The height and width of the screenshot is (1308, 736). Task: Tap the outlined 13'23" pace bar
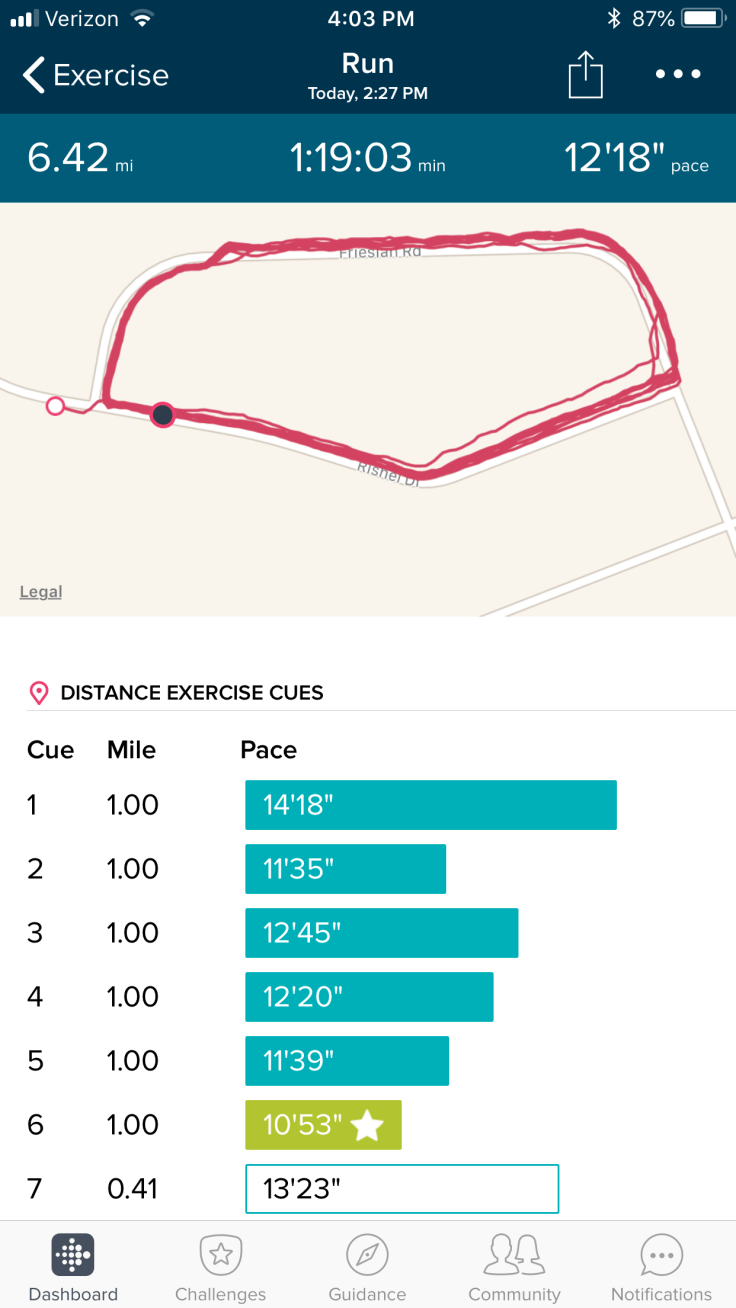(x=401, y=1189)
